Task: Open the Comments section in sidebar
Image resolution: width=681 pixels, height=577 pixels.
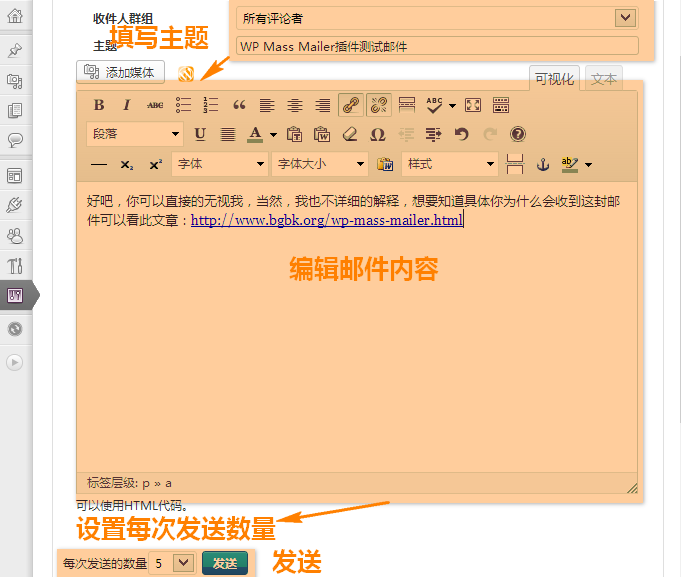Action: (x=15, y=140)
